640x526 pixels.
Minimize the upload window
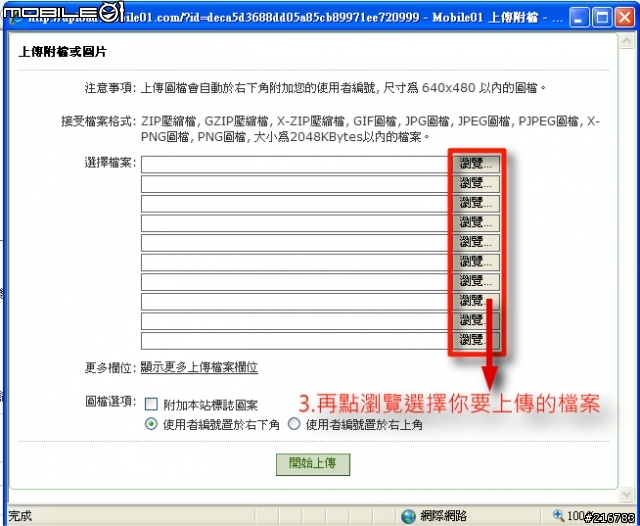pyautogui.click(x=579, y=18)
